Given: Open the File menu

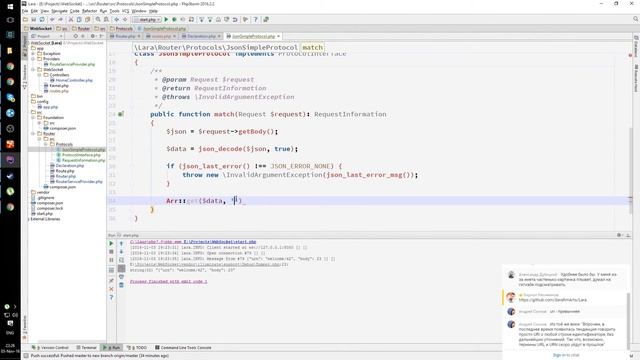Looking at the screenshot, I should (x=25, y=11).
